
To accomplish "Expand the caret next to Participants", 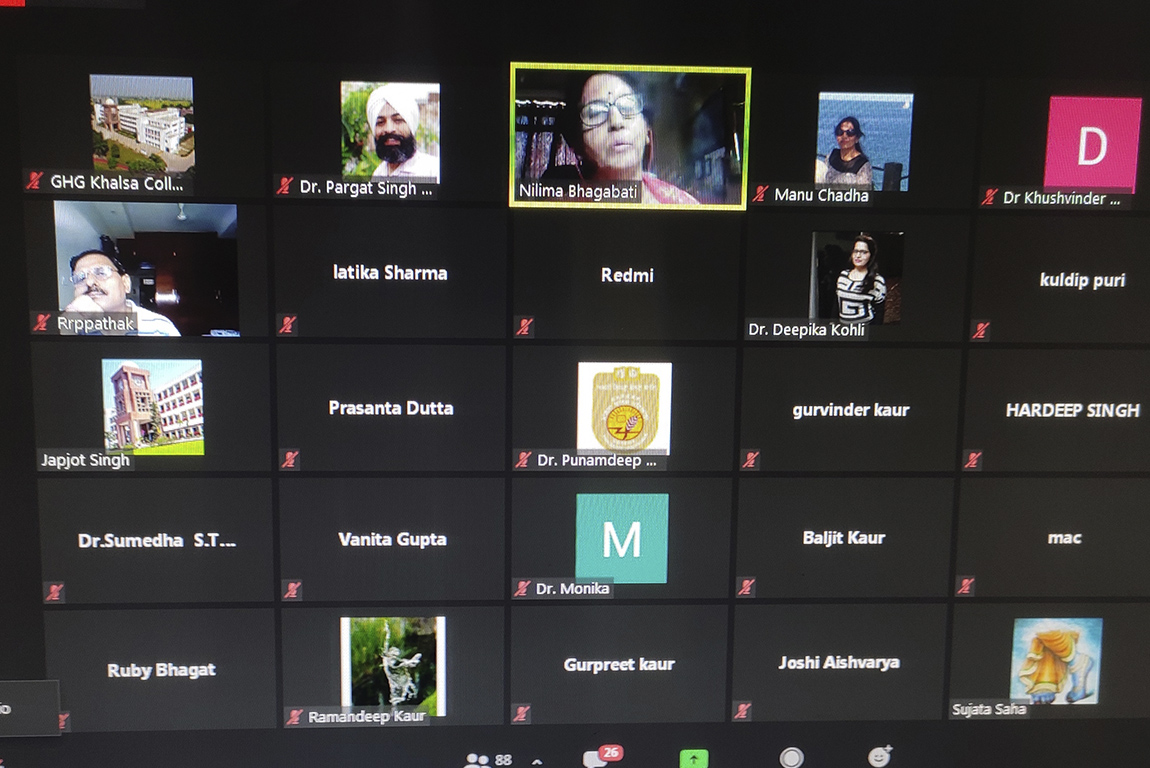I will point(537,761).
